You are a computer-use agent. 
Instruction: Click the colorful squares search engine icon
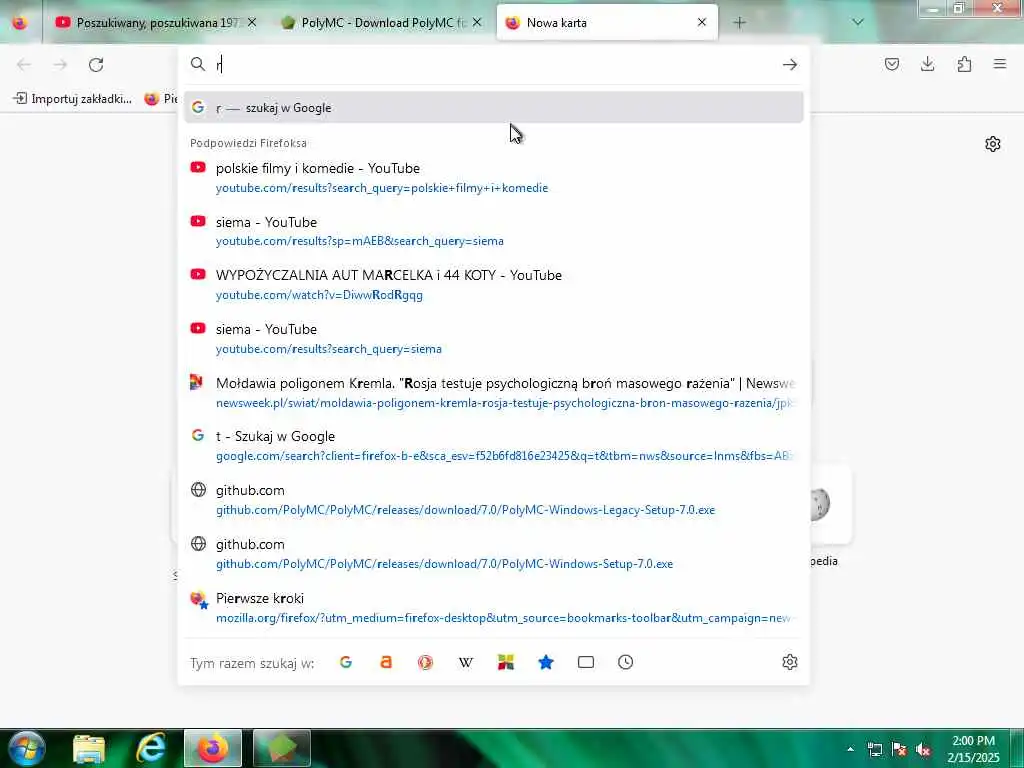coord(506,662)
